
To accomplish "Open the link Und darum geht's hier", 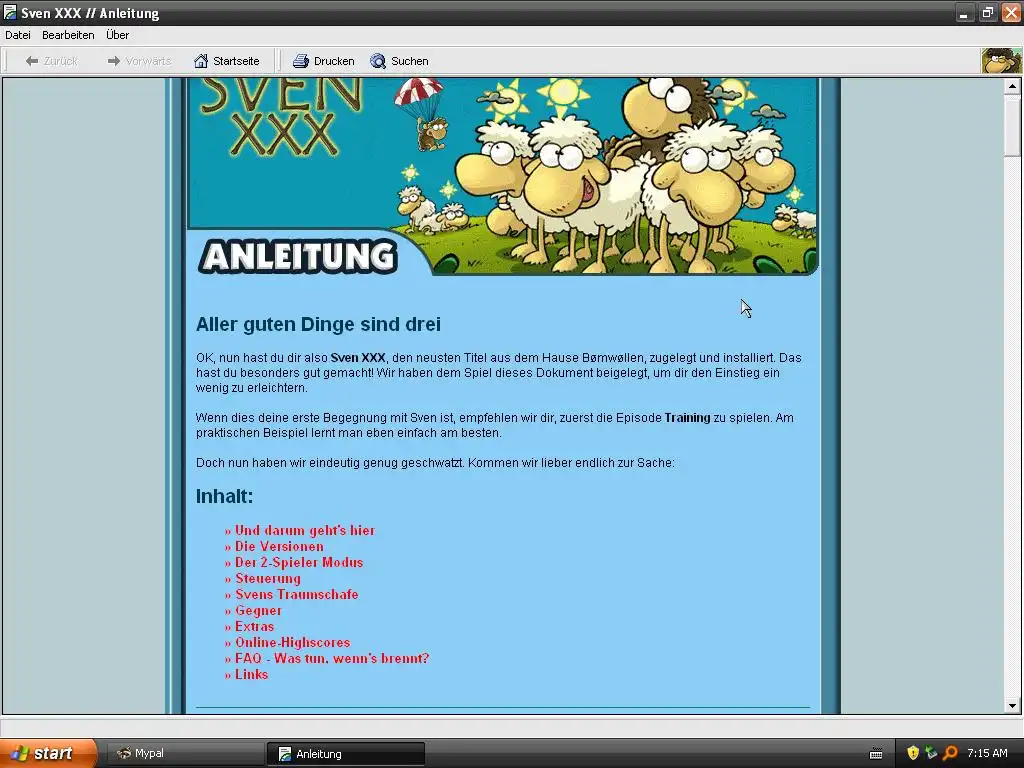I will pos(304,530).
